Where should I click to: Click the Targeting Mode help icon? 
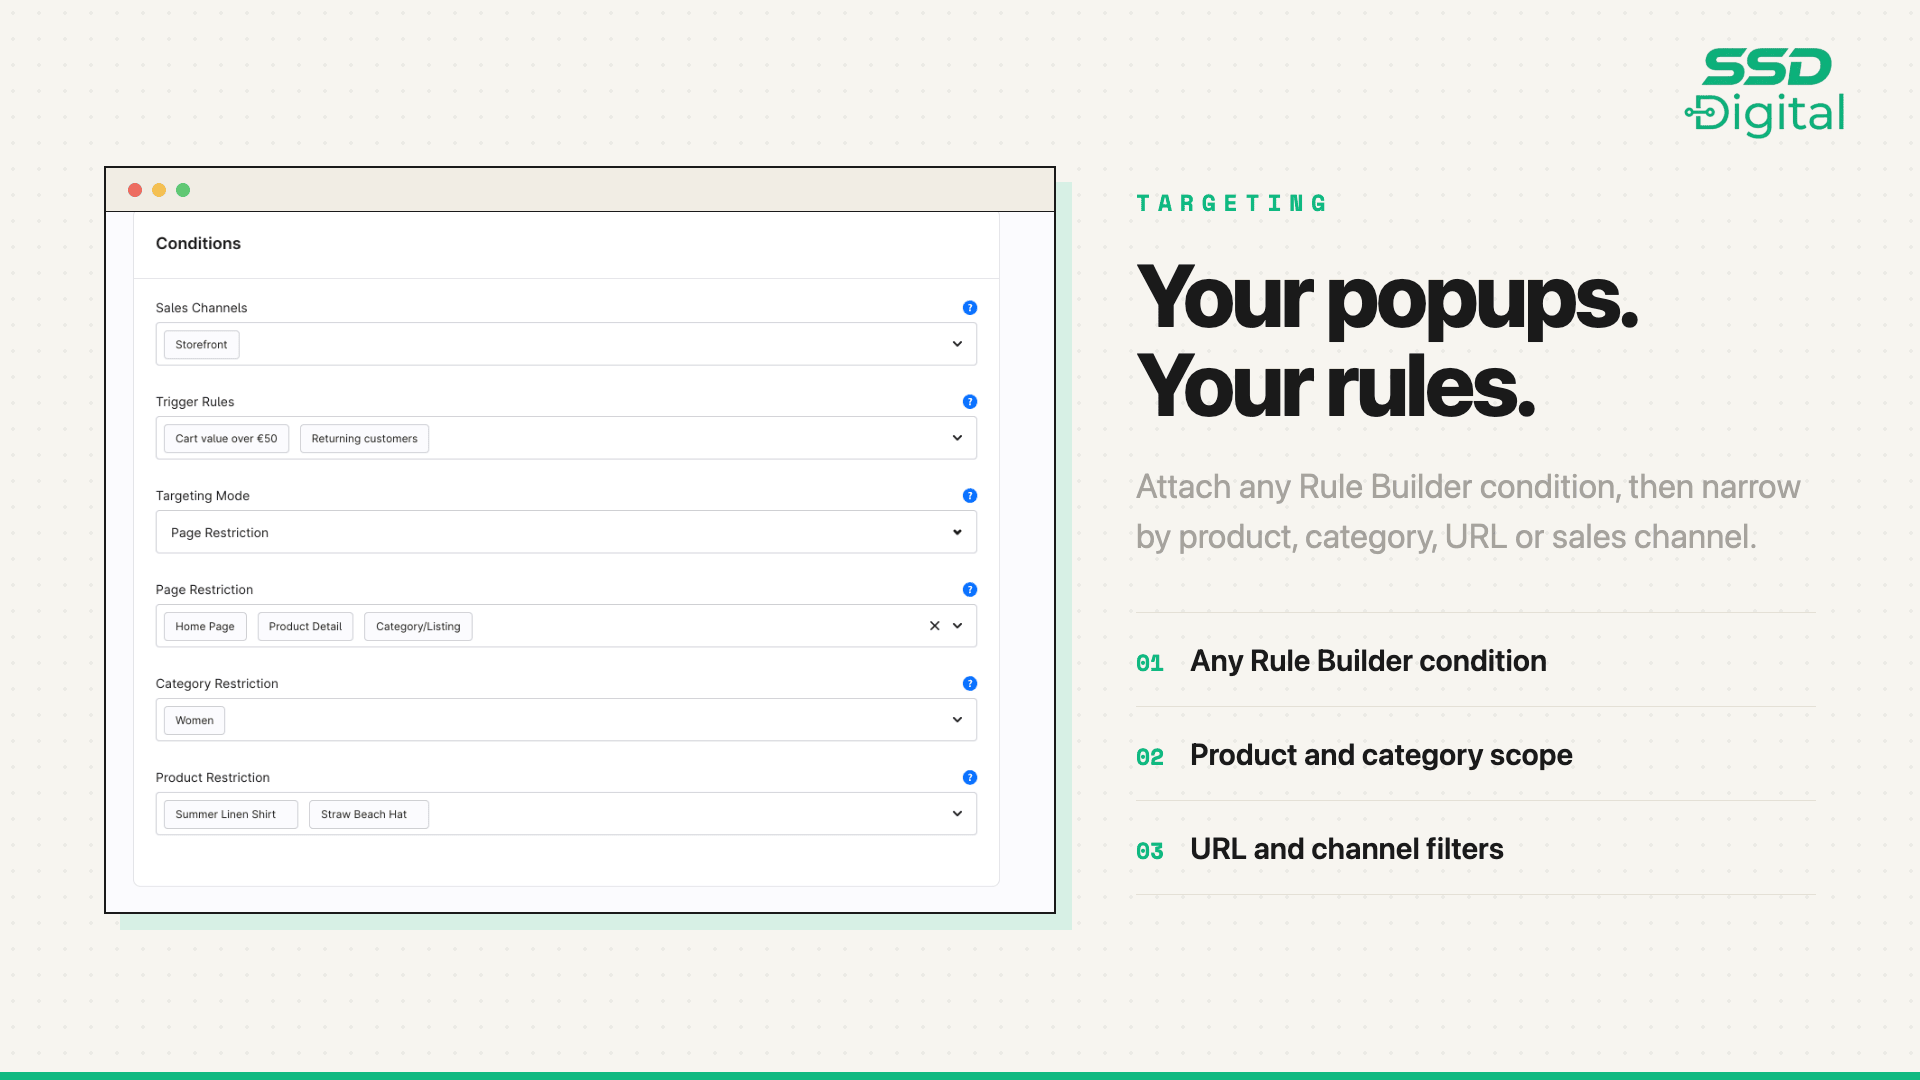[x=969, y=496]
